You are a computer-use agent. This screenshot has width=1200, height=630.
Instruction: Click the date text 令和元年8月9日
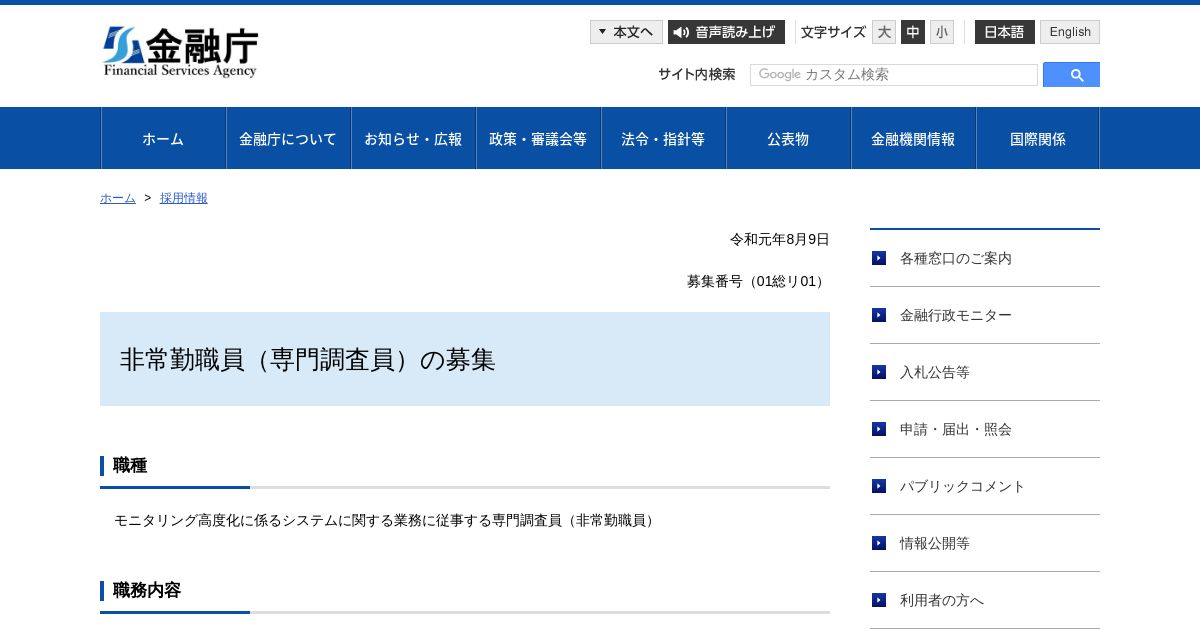(780, 239)
